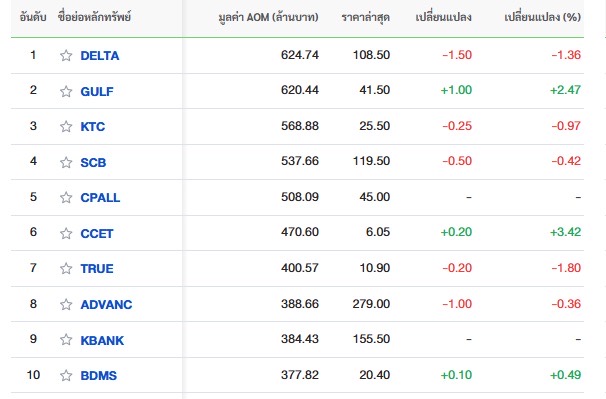Open the KTC symbol link

(93, 127)
